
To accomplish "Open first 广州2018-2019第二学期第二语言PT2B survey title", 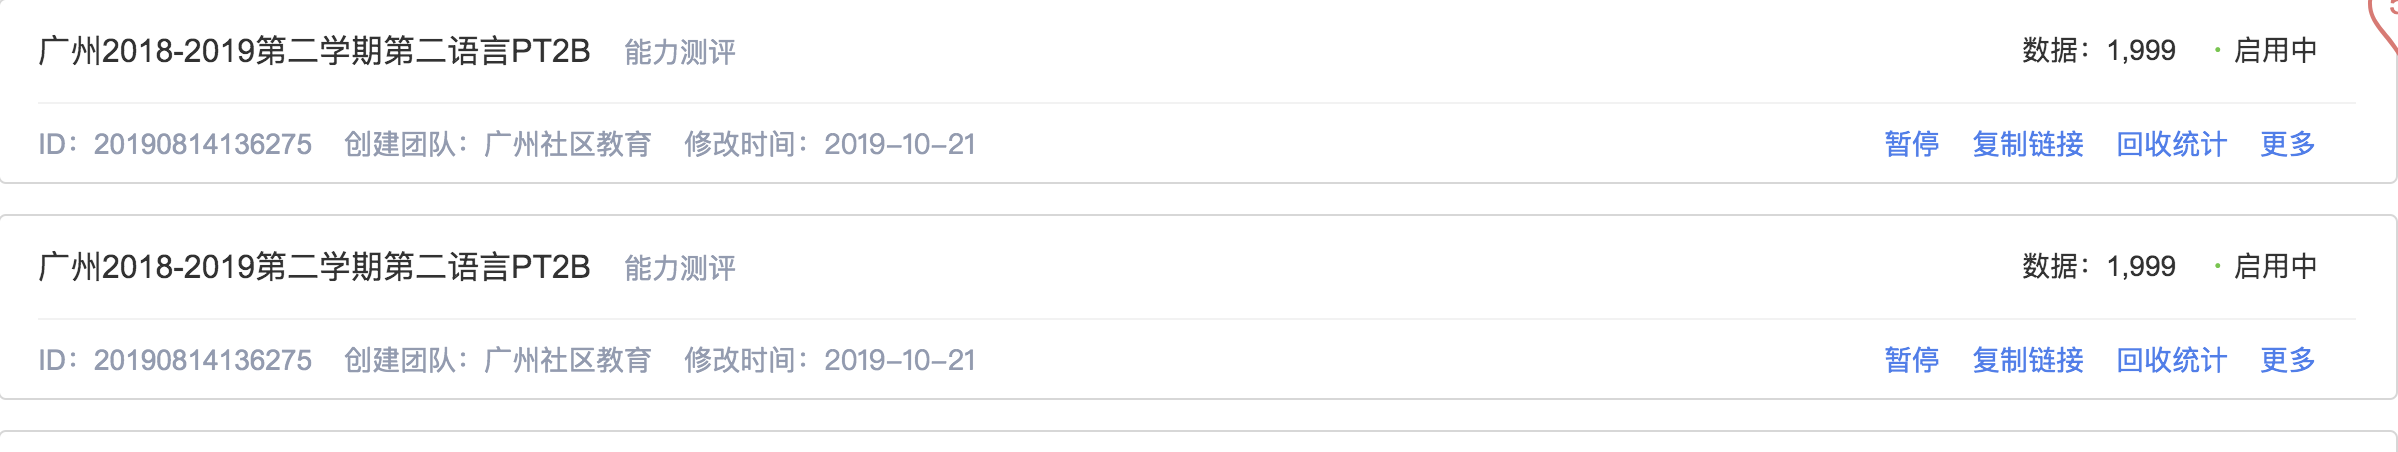I will click(x=314, y=51).
